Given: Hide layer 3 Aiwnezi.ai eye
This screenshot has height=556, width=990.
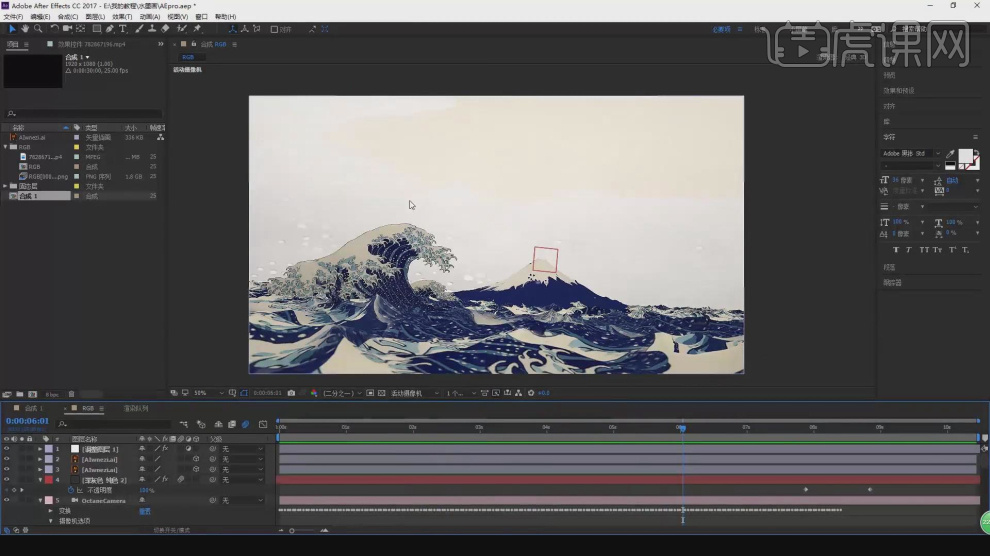Looking at the screenshot, I should [6, 470].
